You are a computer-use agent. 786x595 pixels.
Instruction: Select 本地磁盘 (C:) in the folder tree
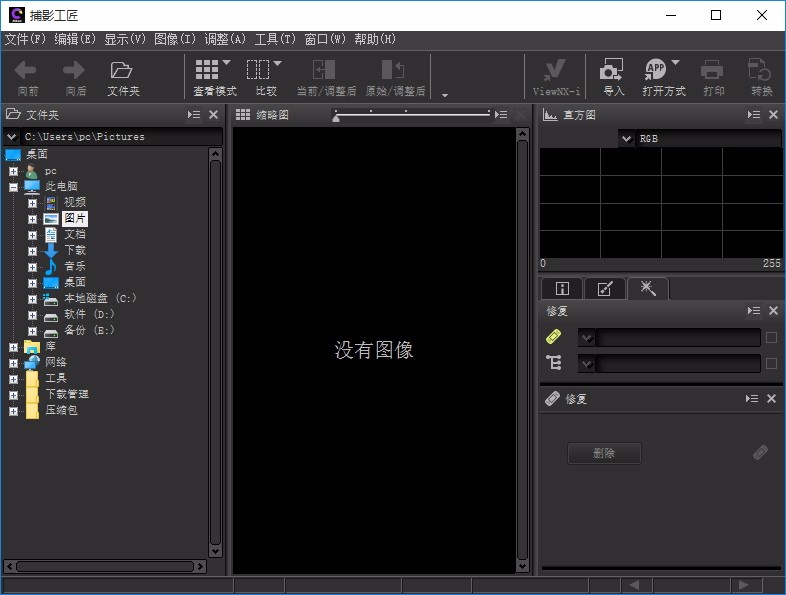(x=100, y=298)
